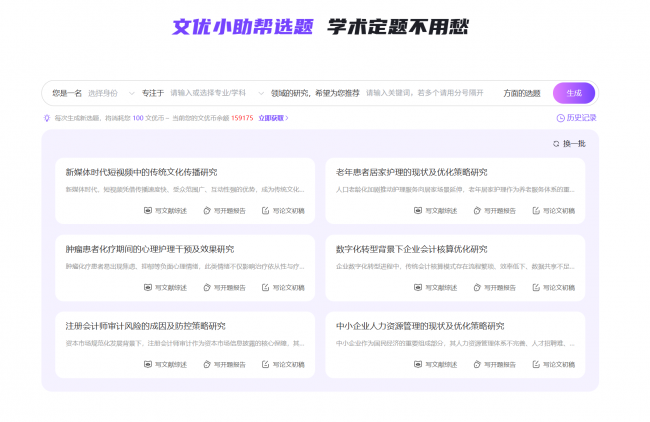
Task: Click 写文献综述 icon on 新媒体时代 card
Action: pos(148,211)
